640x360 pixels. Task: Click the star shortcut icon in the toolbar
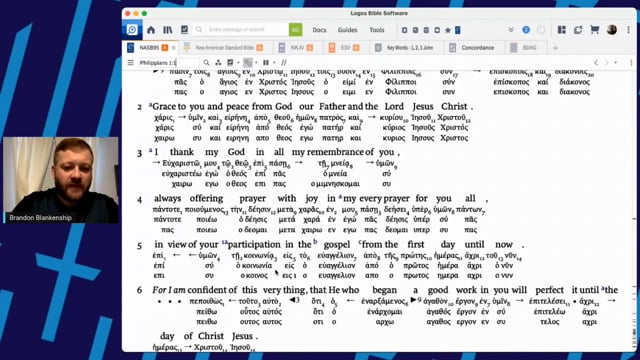click(448, 30)
